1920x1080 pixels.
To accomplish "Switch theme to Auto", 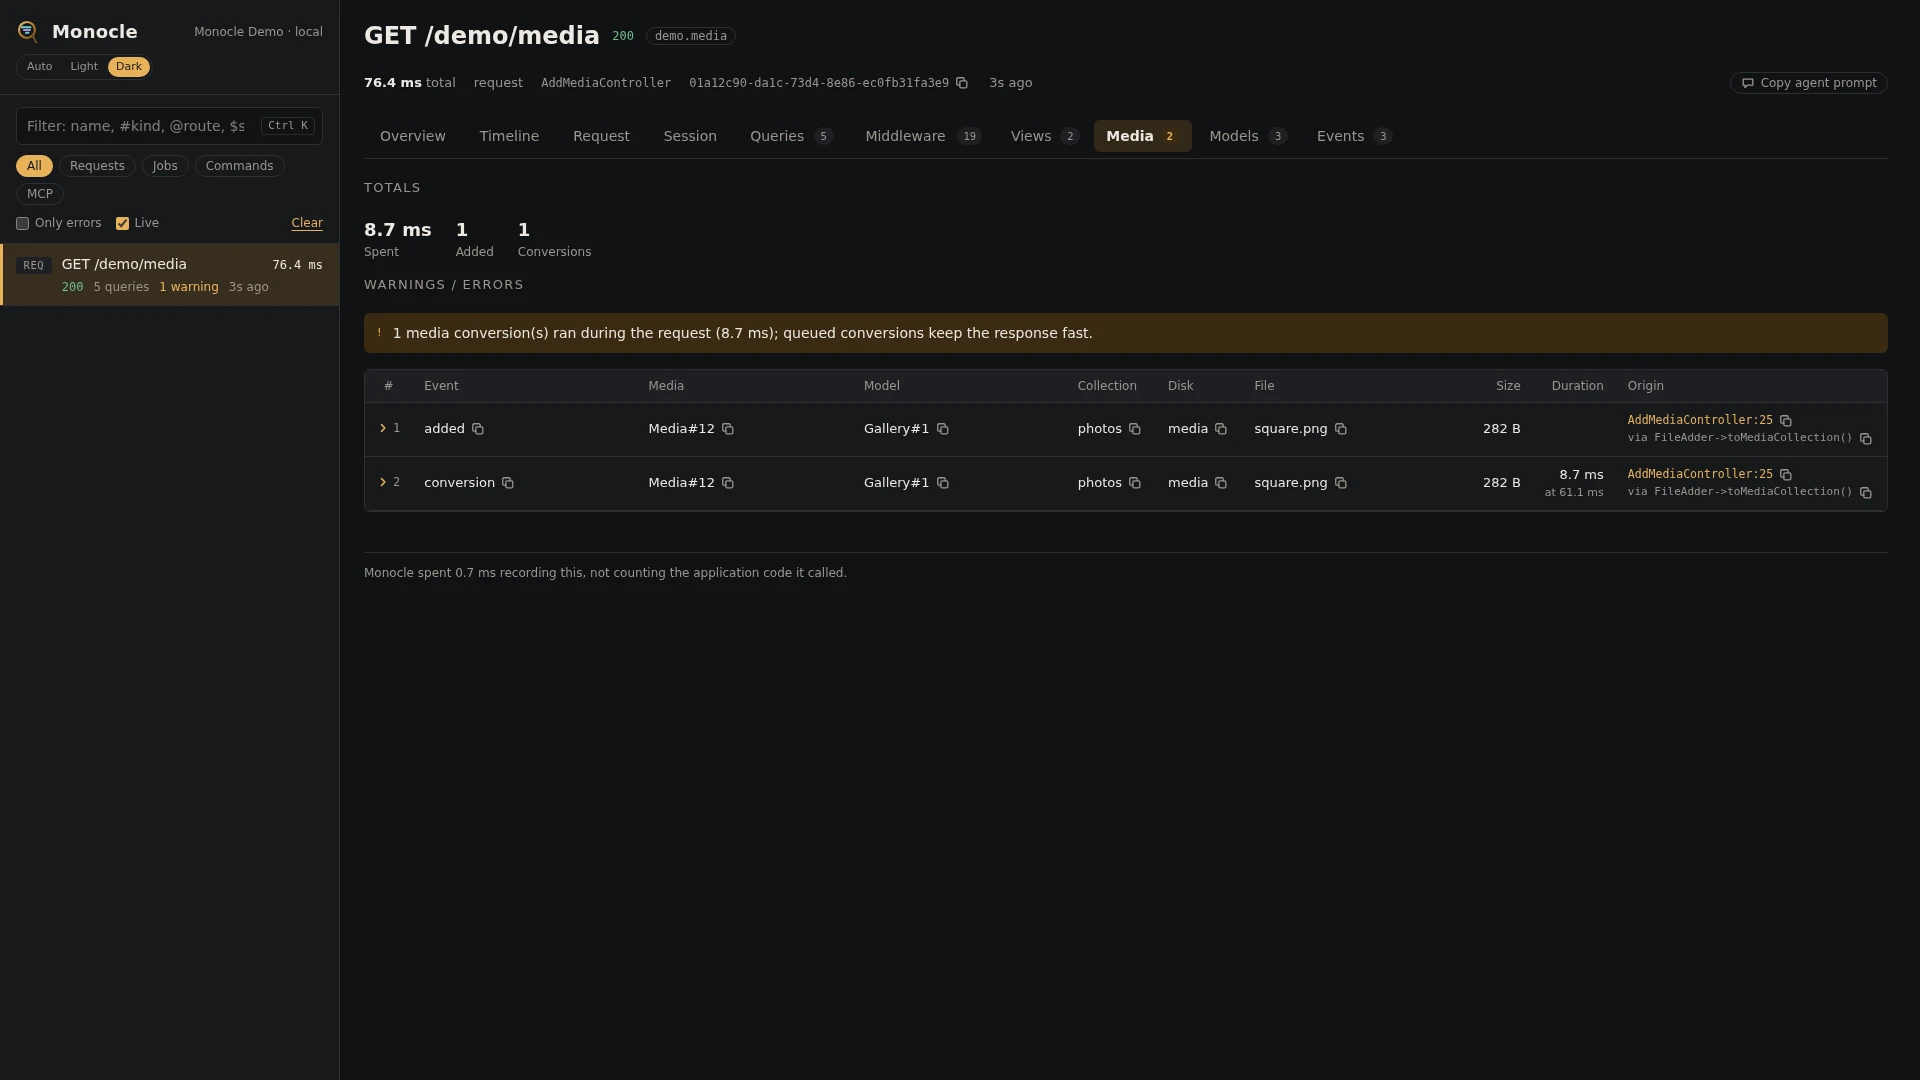I will pos(39,67).
